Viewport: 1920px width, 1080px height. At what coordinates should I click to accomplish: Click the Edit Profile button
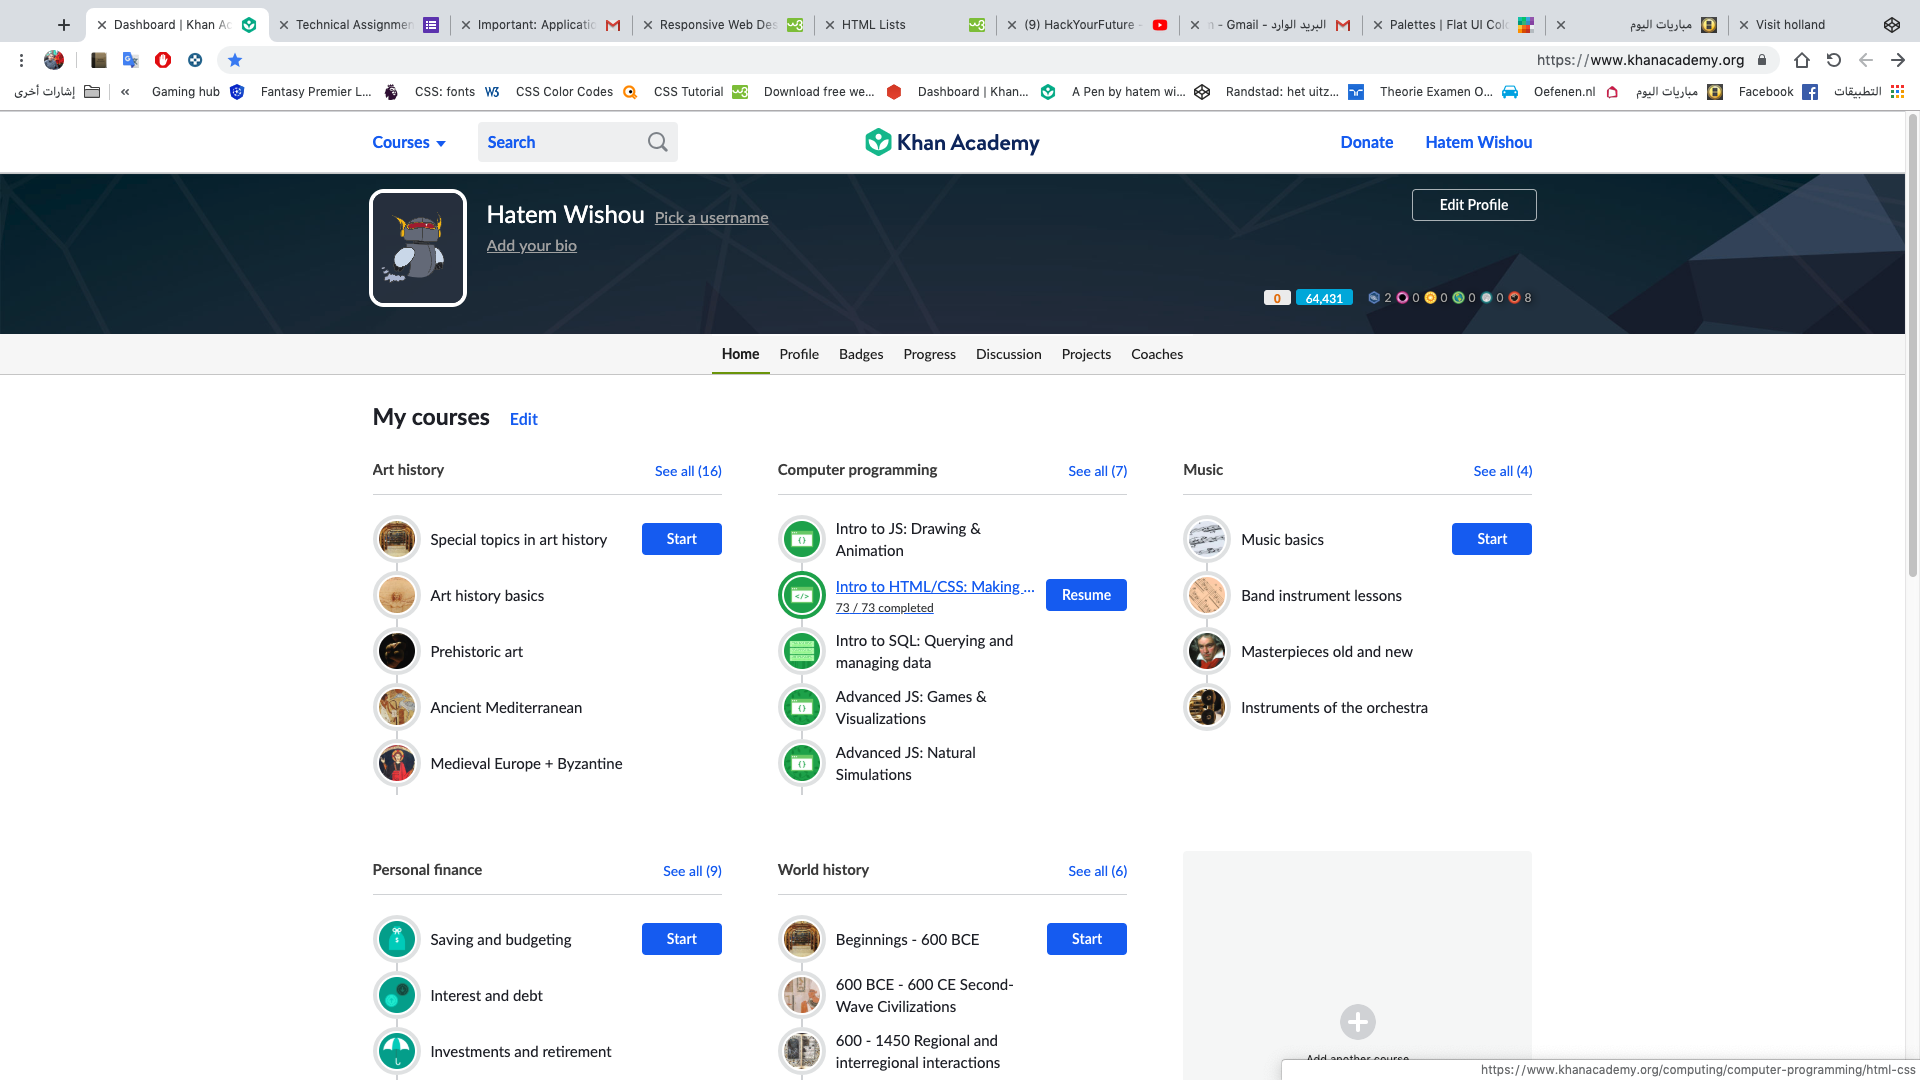coord(1474,205)
